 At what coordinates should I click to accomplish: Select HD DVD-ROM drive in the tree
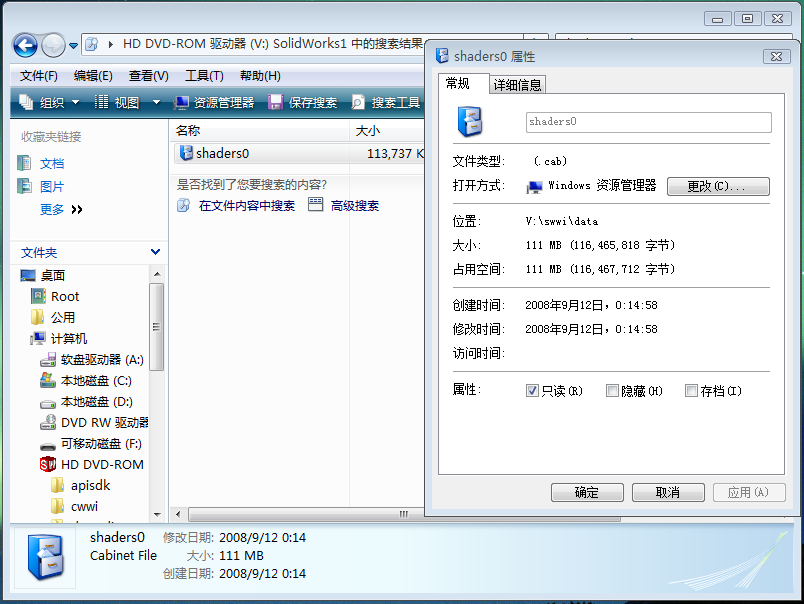(x=102, y=465)
